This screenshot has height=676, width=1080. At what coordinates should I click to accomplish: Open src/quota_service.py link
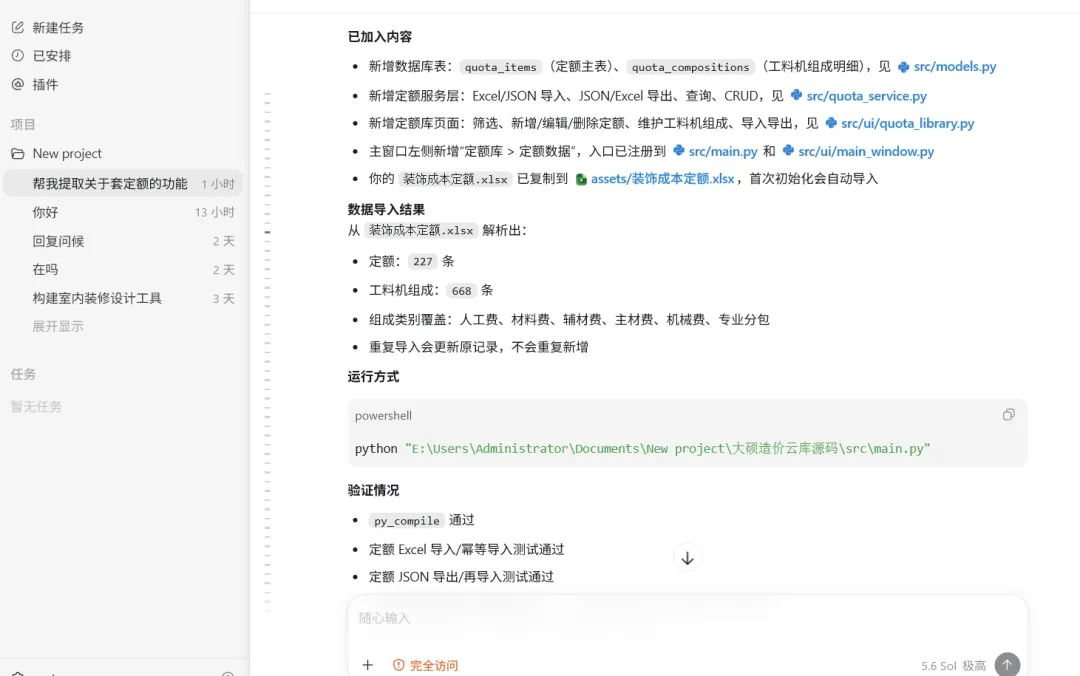(866, 96)
